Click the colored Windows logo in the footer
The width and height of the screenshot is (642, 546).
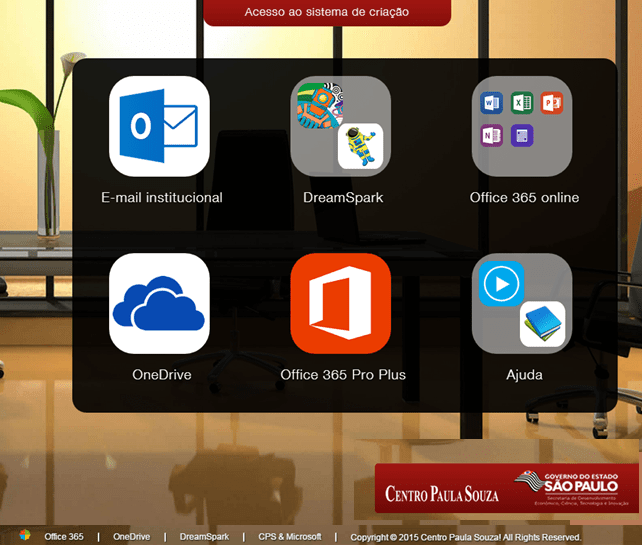[25, 536]
